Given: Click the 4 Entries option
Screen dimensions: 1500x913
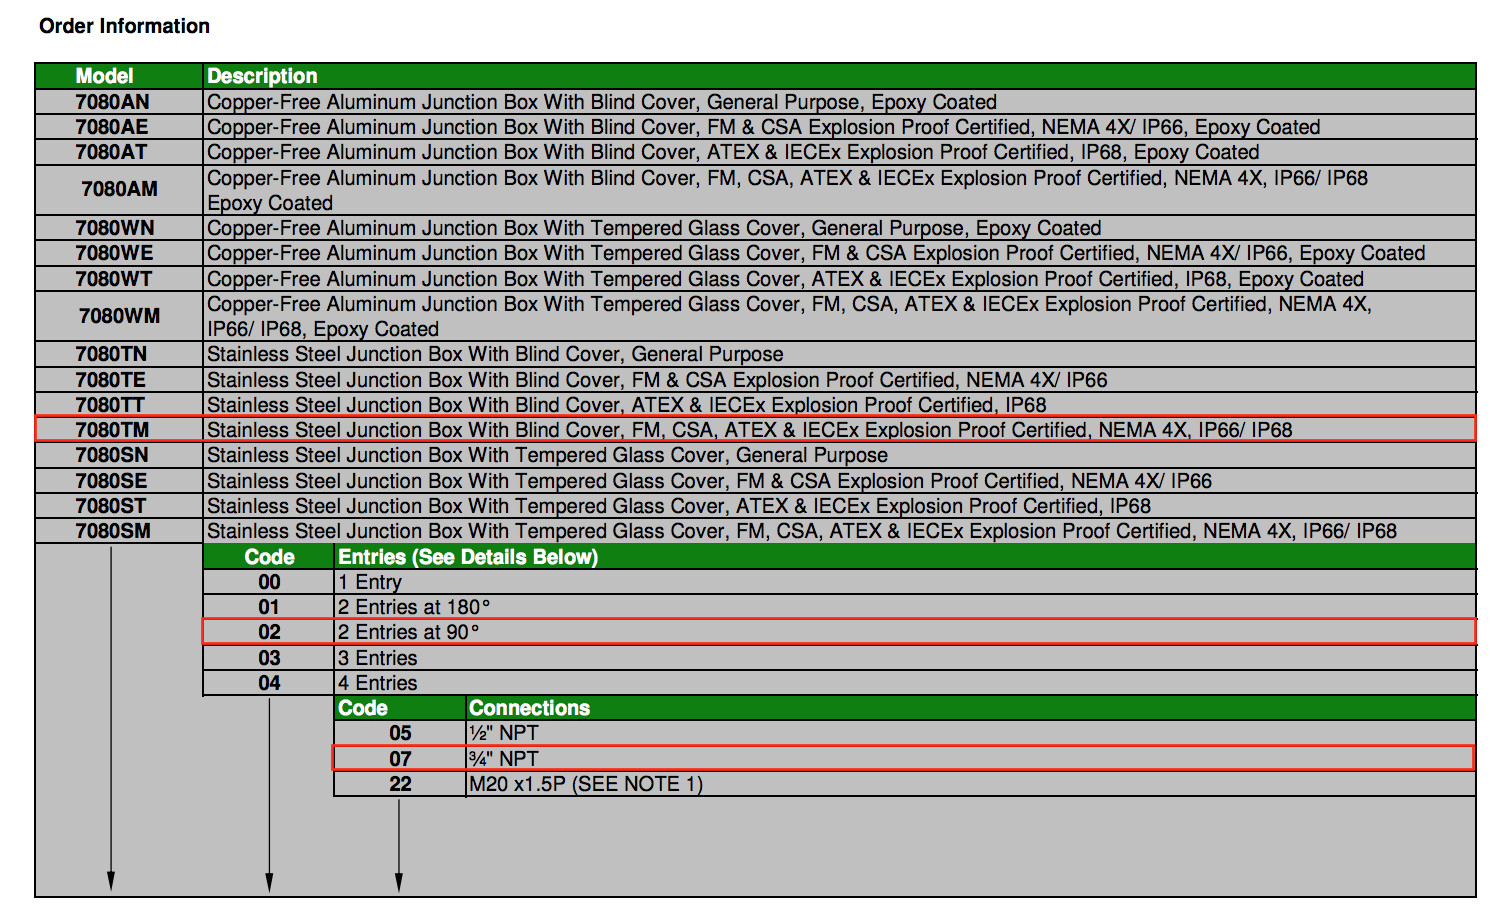Looking at the screenshot, I should pyautogui.click(x=377, y=683).
